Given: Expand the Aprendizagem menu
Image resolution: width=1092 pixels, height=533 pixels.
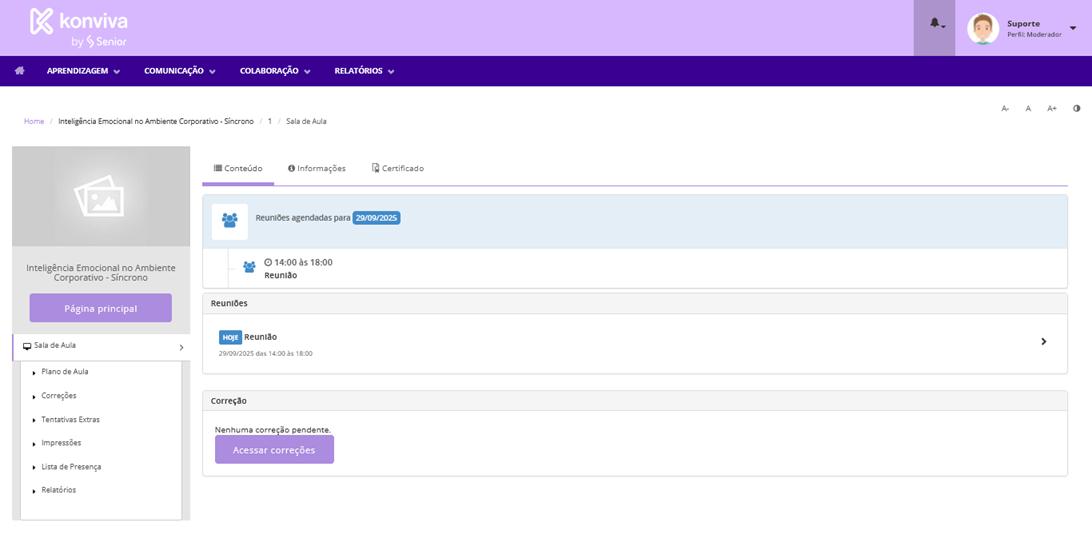Looking at the screenshot, I should click(x=83, y=71).
